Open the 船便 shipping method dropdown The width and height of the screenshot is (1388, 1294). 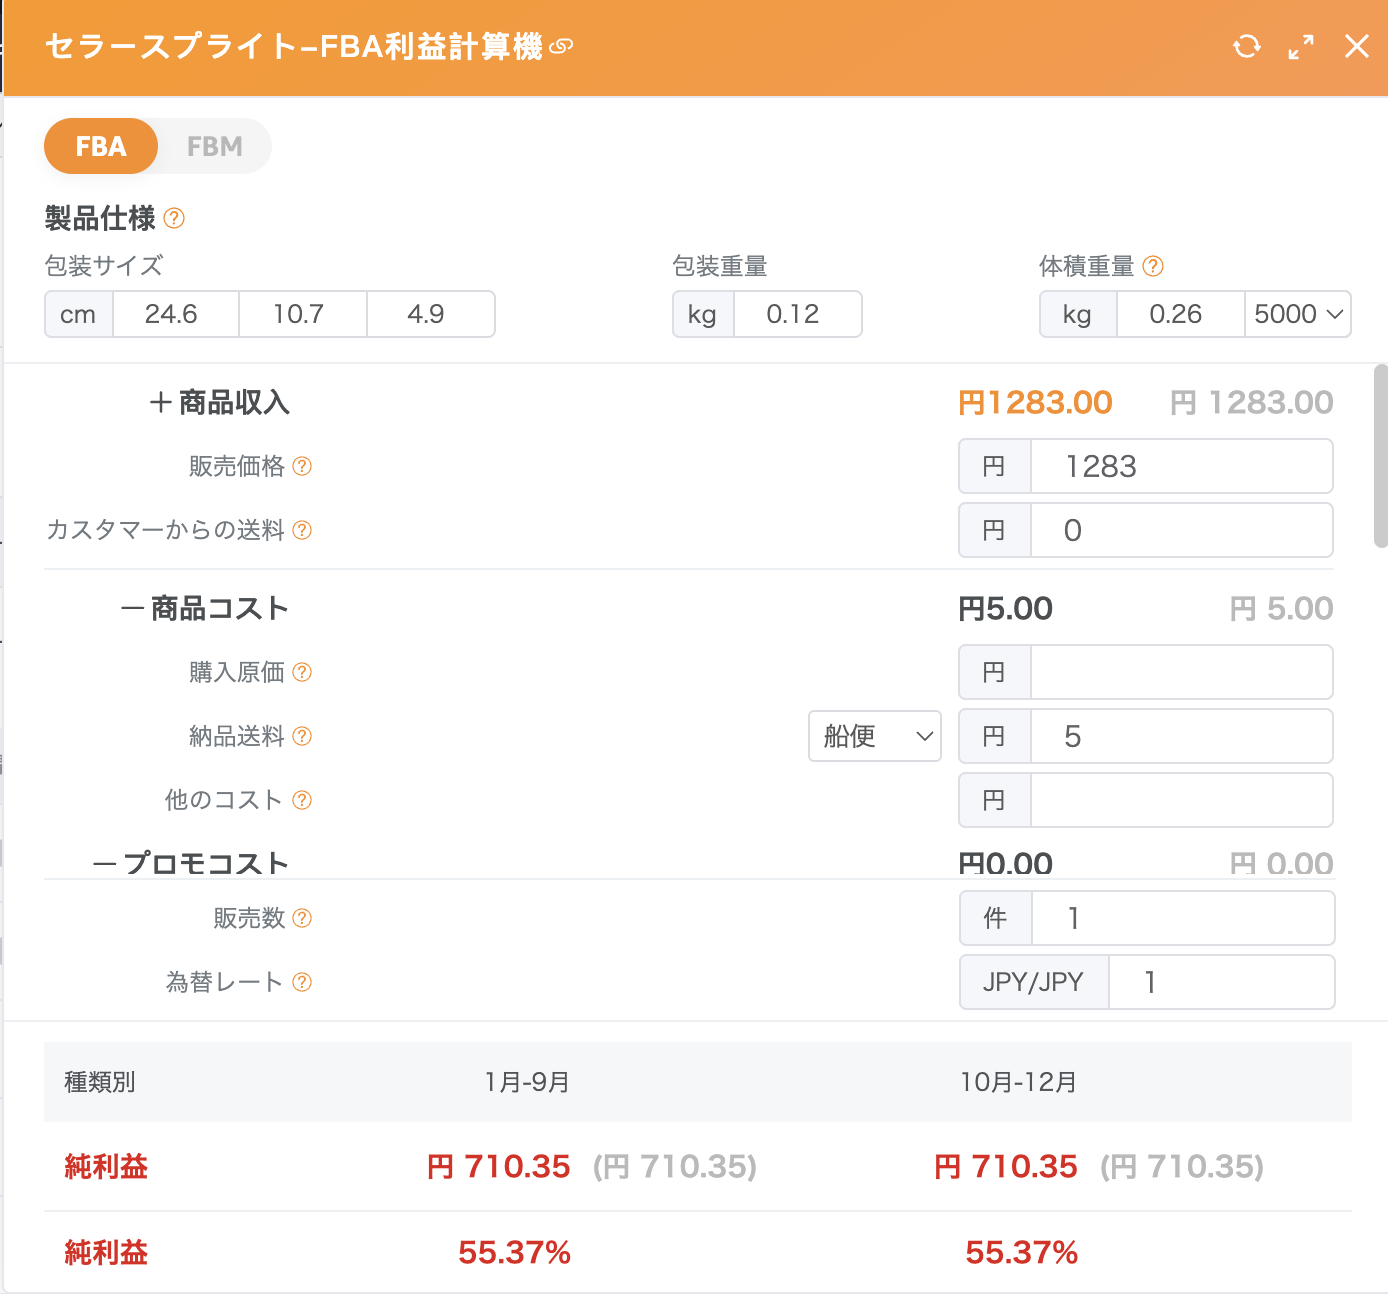(875, 737)
